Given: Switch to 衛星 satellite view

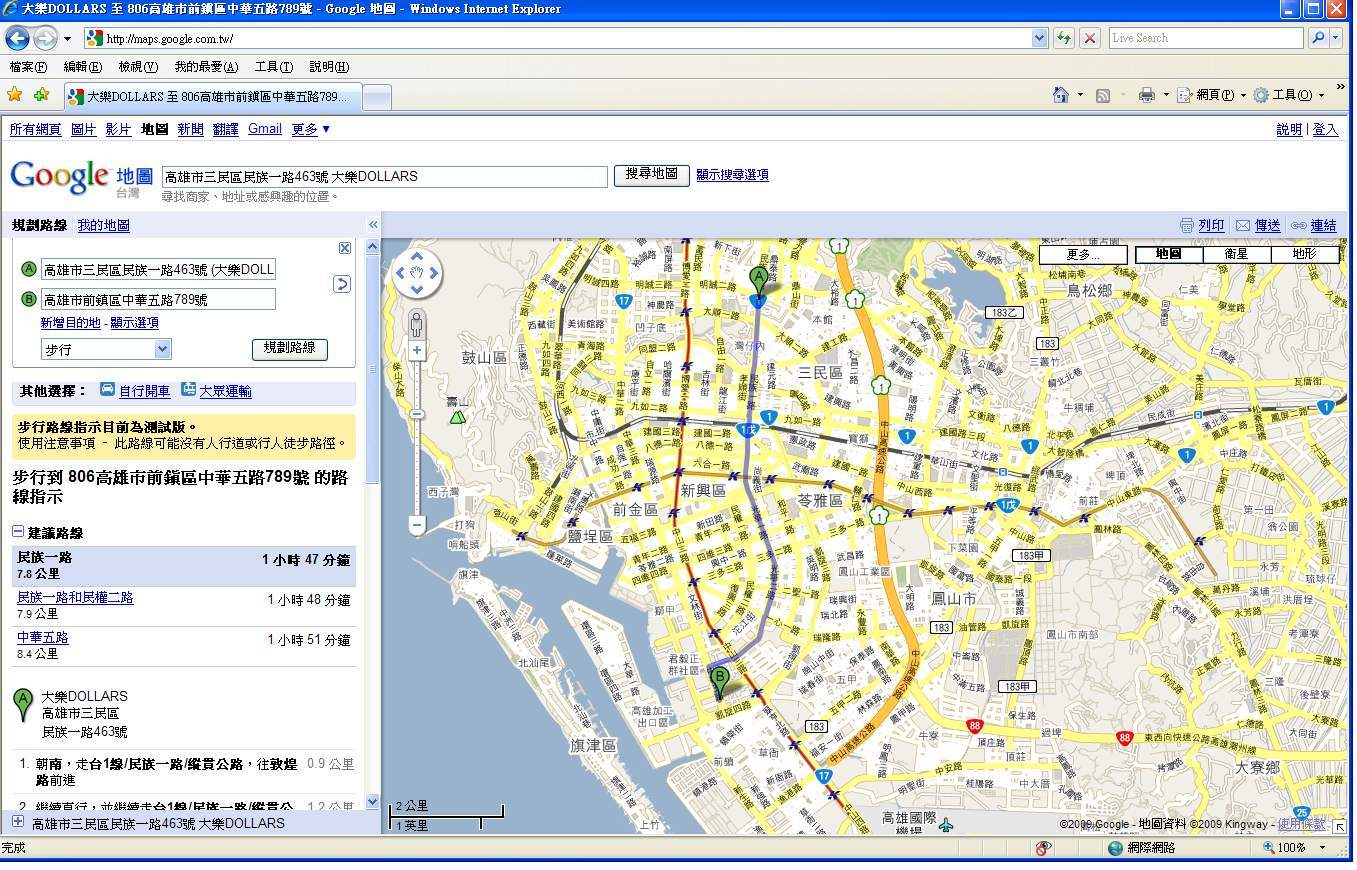Looking at the screenshot, I should 1236,254.
